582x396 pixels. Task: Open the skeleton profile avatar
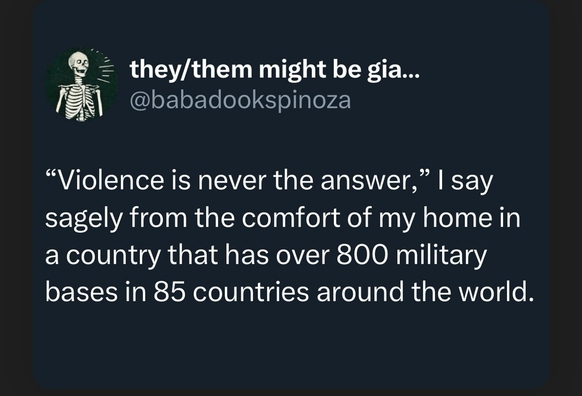82,85
